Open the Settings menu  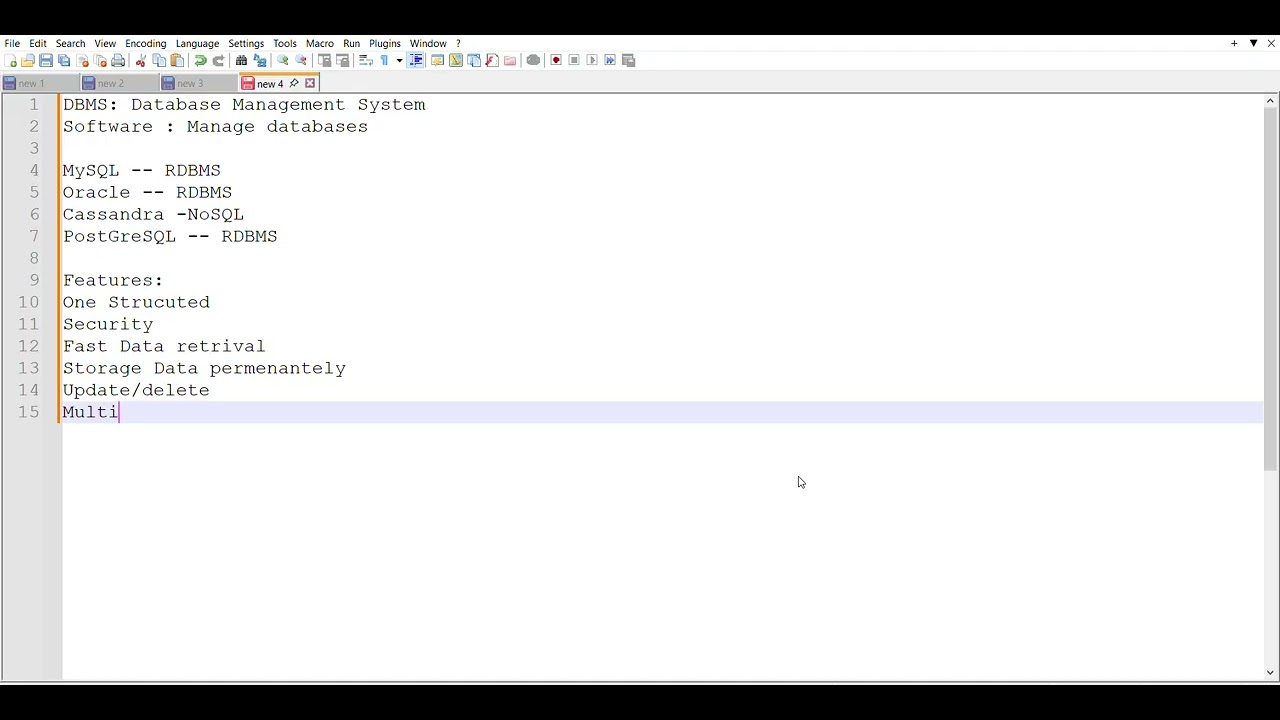click(x=246, y=43)
